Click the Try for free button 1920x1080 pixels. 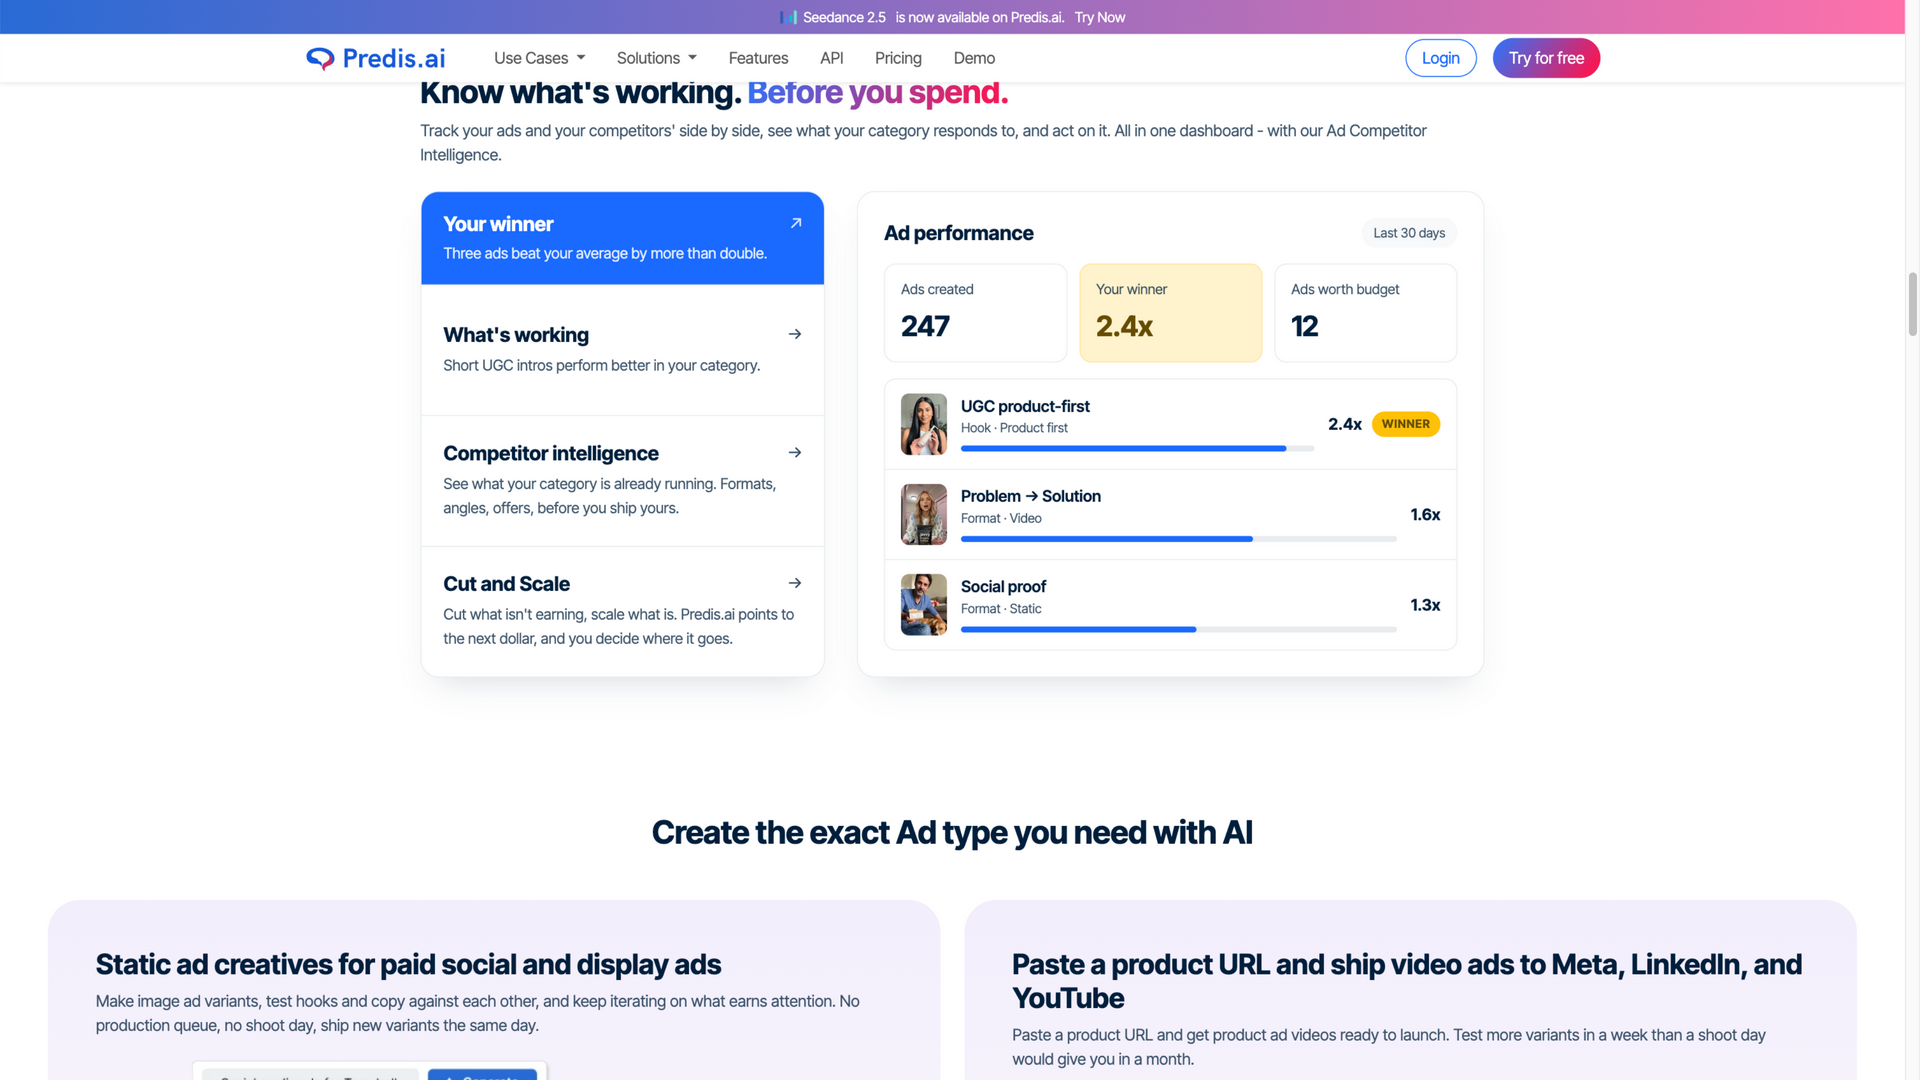click(x=1546, y=58)
